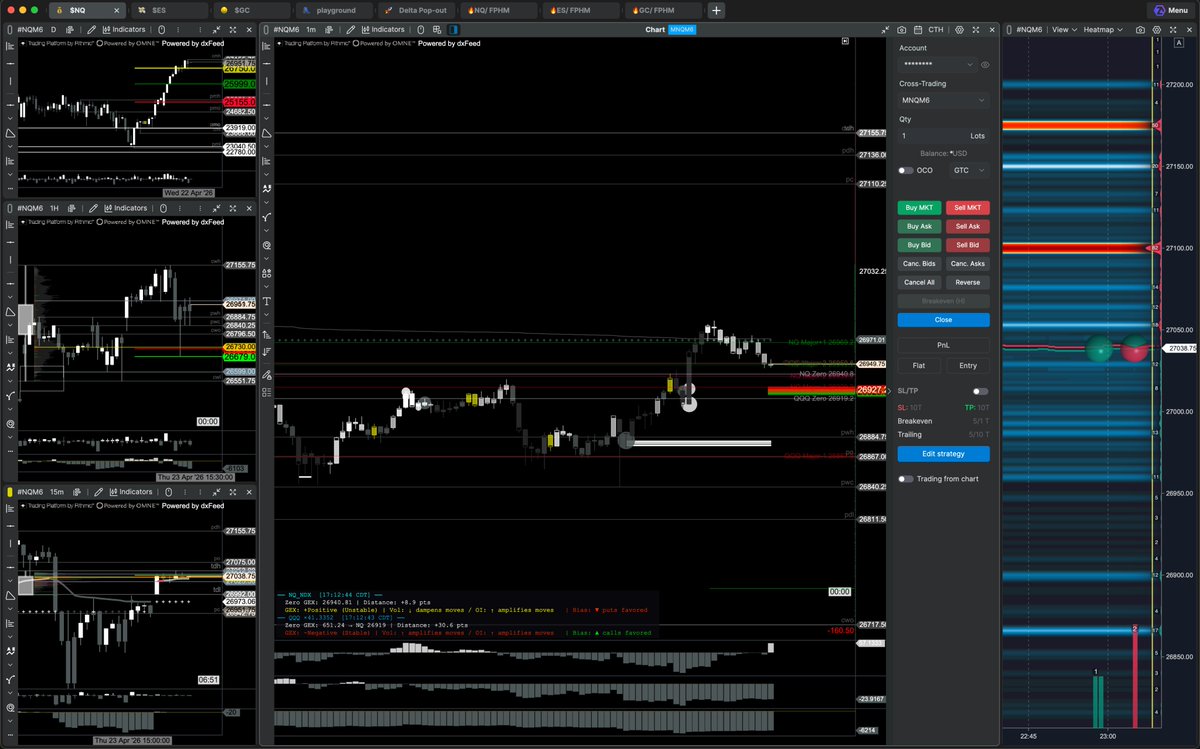Maximize the heatmap panel
The width and height of the screenshot is (1200, 749).
1173,30
